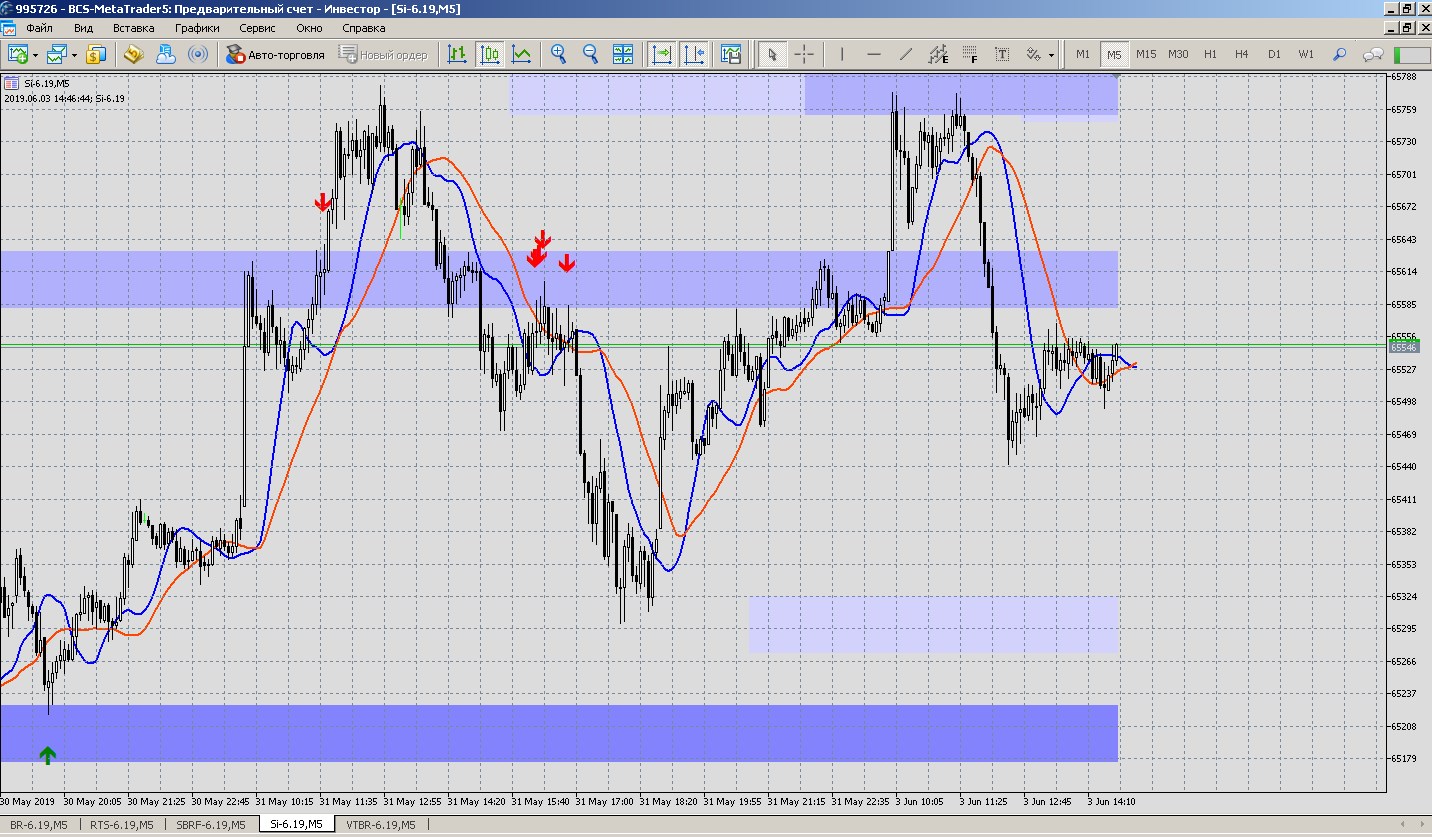Tile chart windows icon

(623, 54)
